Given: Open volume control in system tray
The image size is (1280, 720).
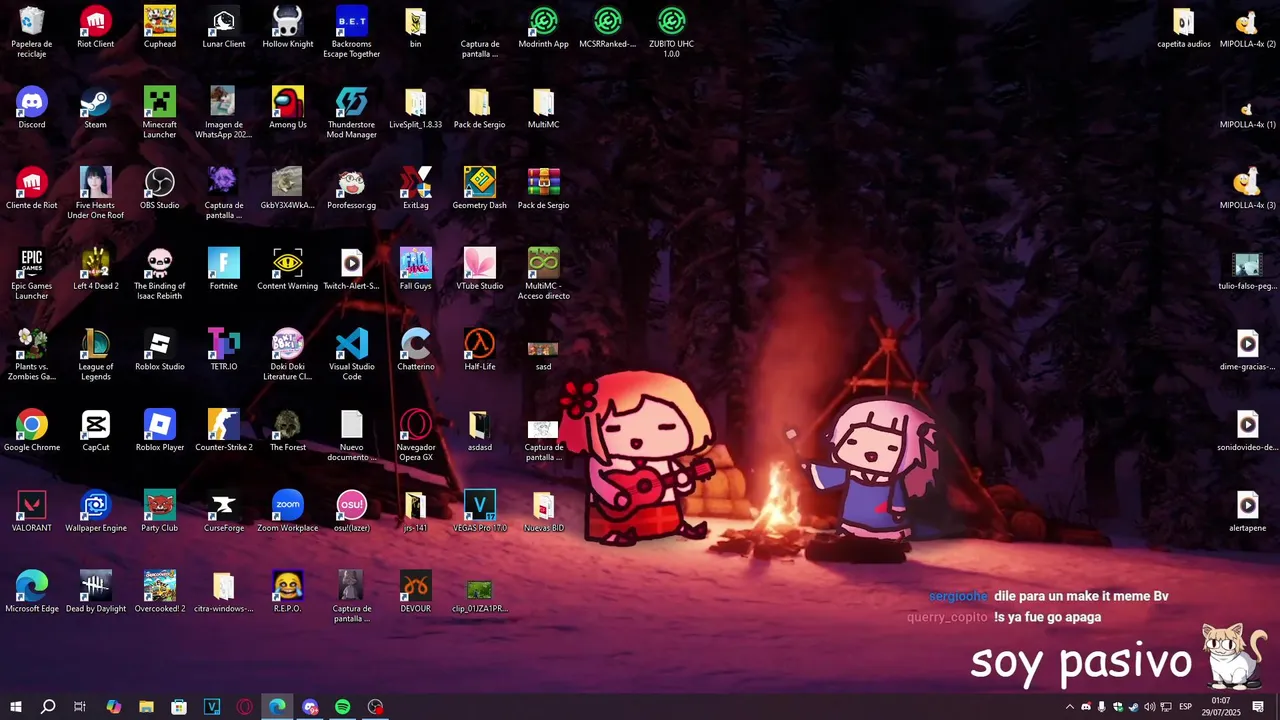Looking at the screenshot, I should click(1150, 707).
